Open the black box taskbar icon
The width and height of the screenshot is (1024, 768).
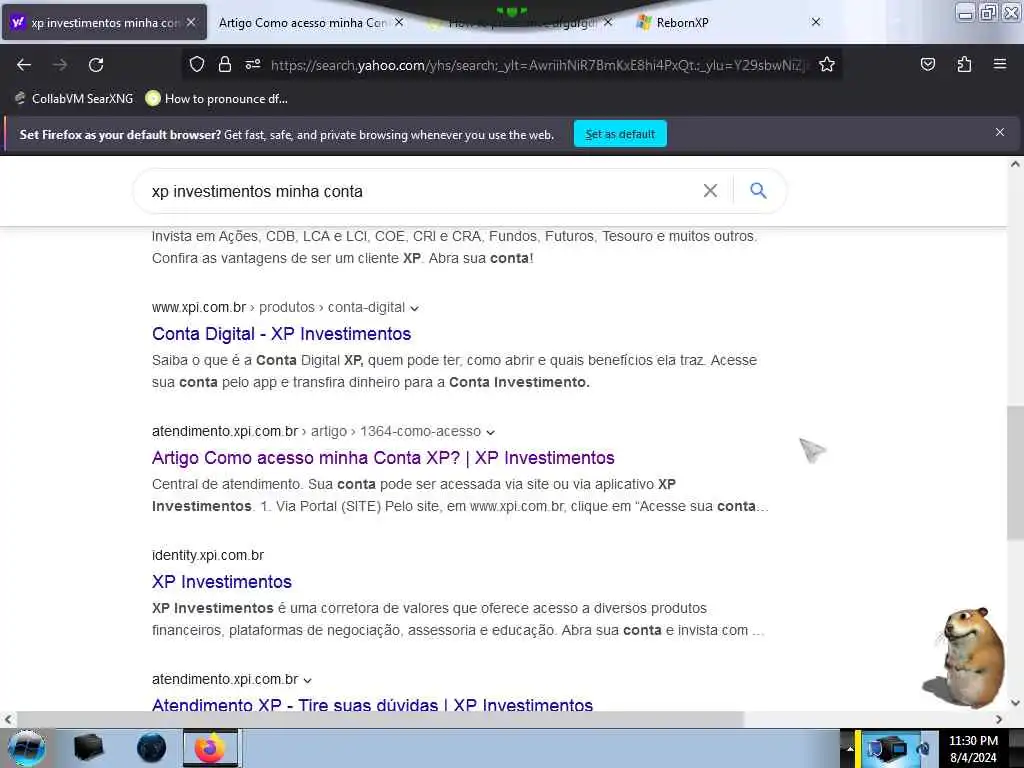click(88, 748)
